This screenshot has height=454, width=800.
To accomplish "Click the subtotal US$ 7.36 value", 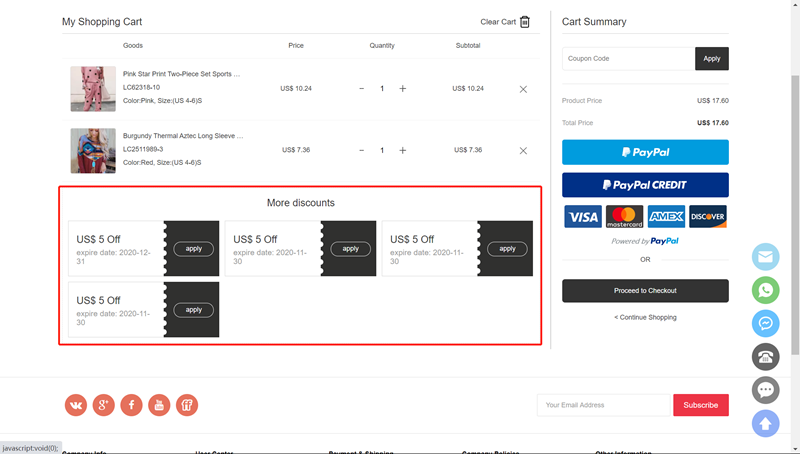I will [x=468, y=150].
